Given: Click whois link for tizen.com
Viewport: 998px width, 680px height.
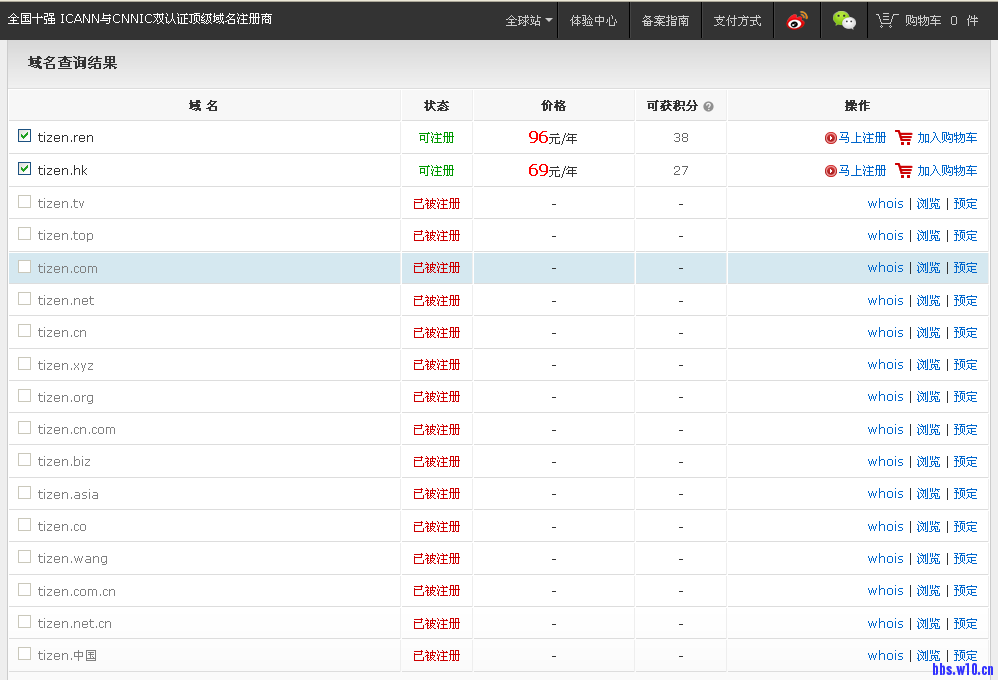Looking at the screenshot, I should 885,268.
